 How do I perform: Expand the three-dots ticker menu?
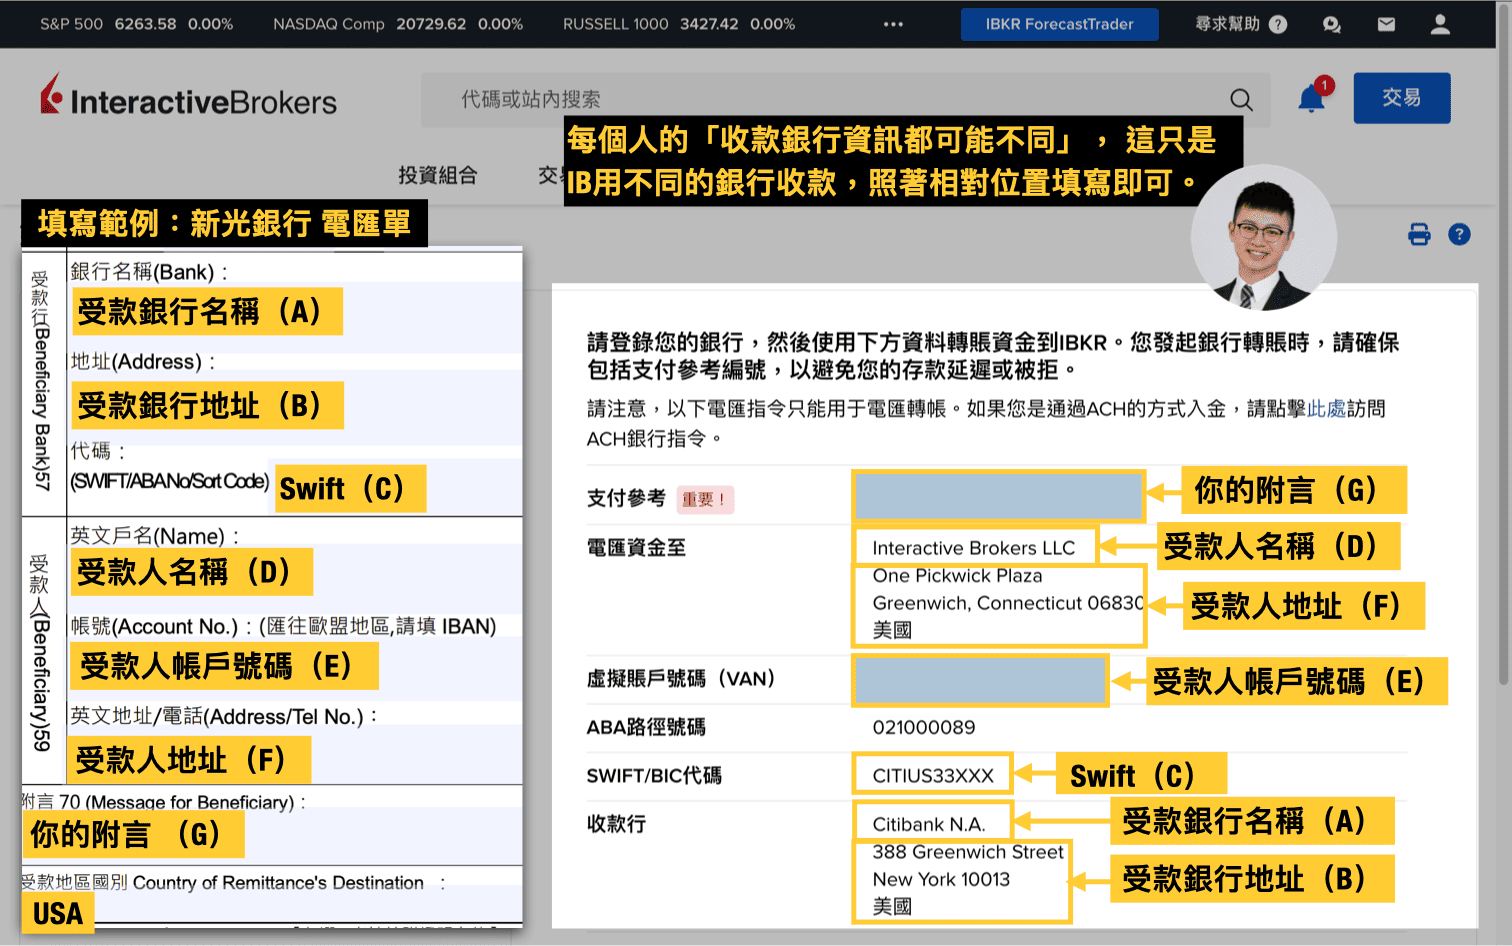pyautogui.click(x=893, y=24)
